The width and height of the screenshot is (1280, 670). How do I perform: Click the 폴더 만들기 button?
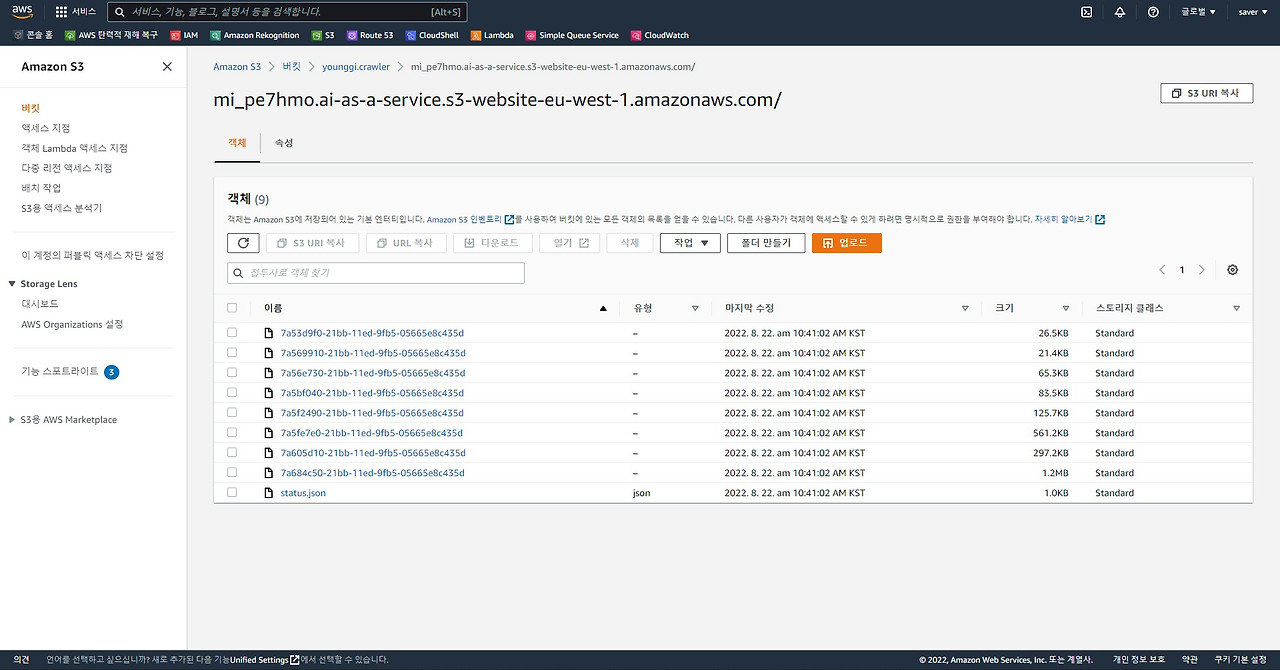tap(766, 243)
